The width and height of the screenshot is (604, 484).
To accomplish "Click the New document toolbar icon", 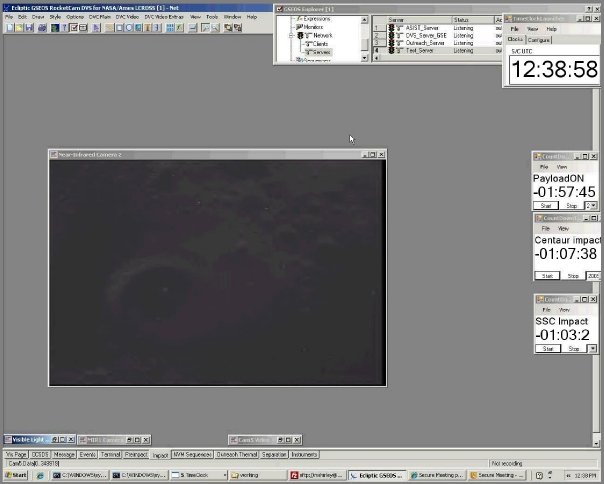I will tap(8, 28).
